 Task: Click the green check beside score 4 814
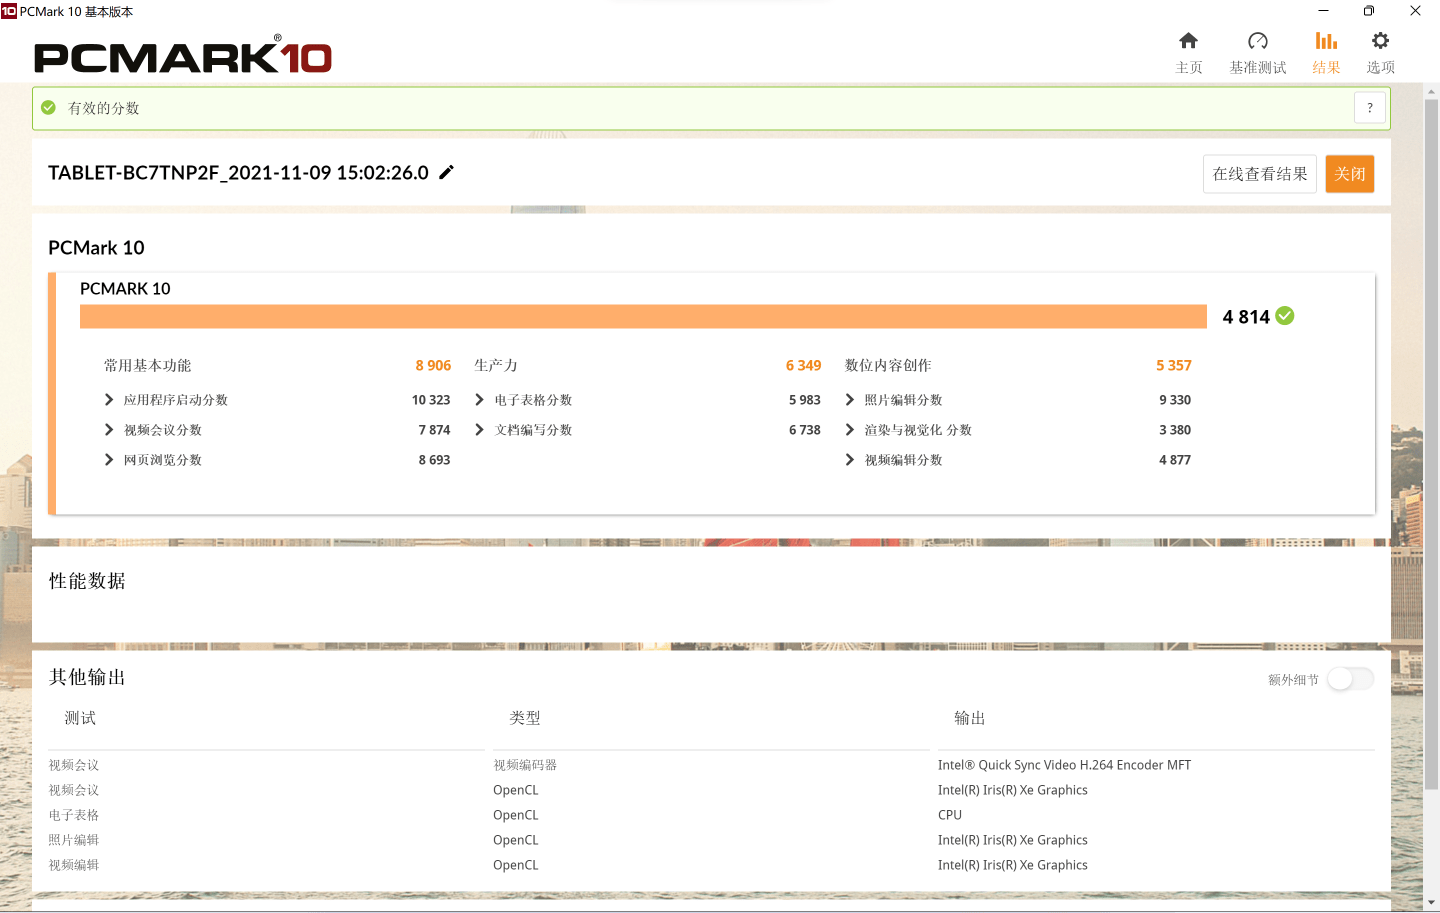pos(1285,316)
